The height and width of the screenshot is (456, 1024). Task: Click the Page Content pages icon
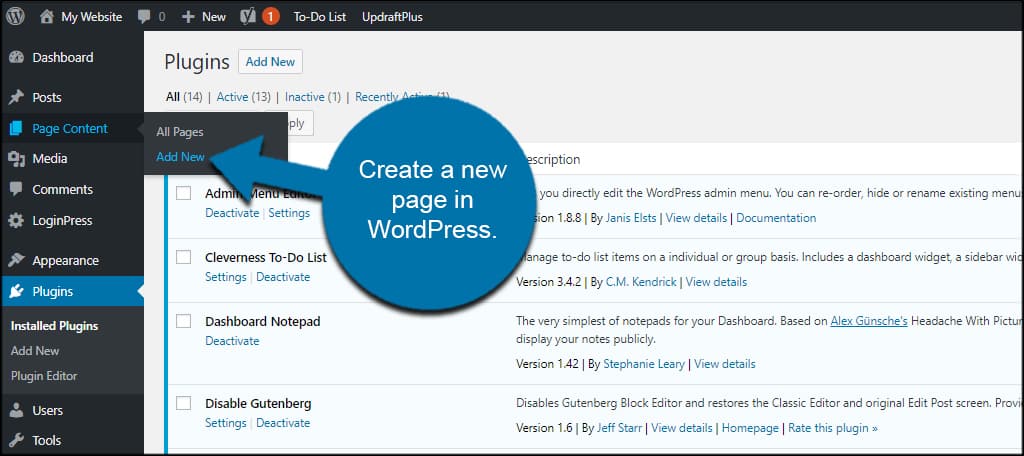pos(16,129)
